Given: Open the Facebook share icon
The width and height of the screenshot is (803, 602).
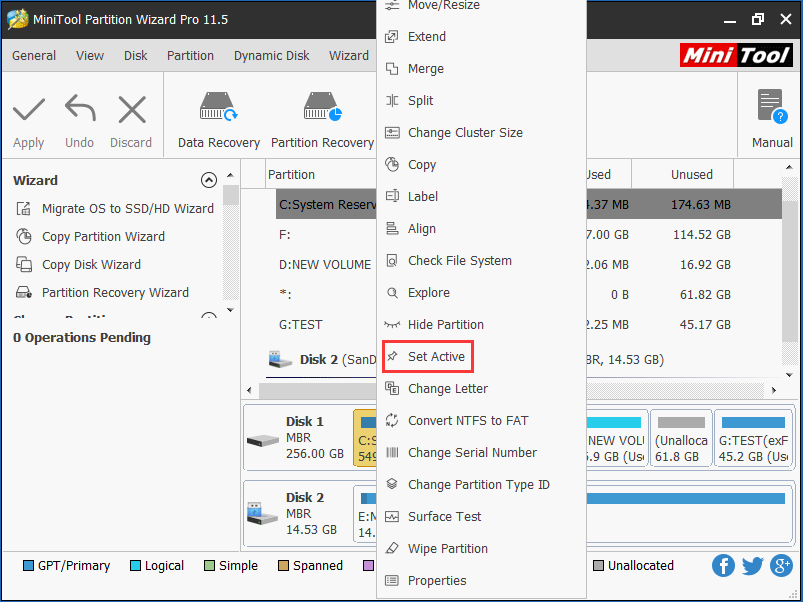Looking at the screenshot, I should pyautogui.click(x=723, y=566).
